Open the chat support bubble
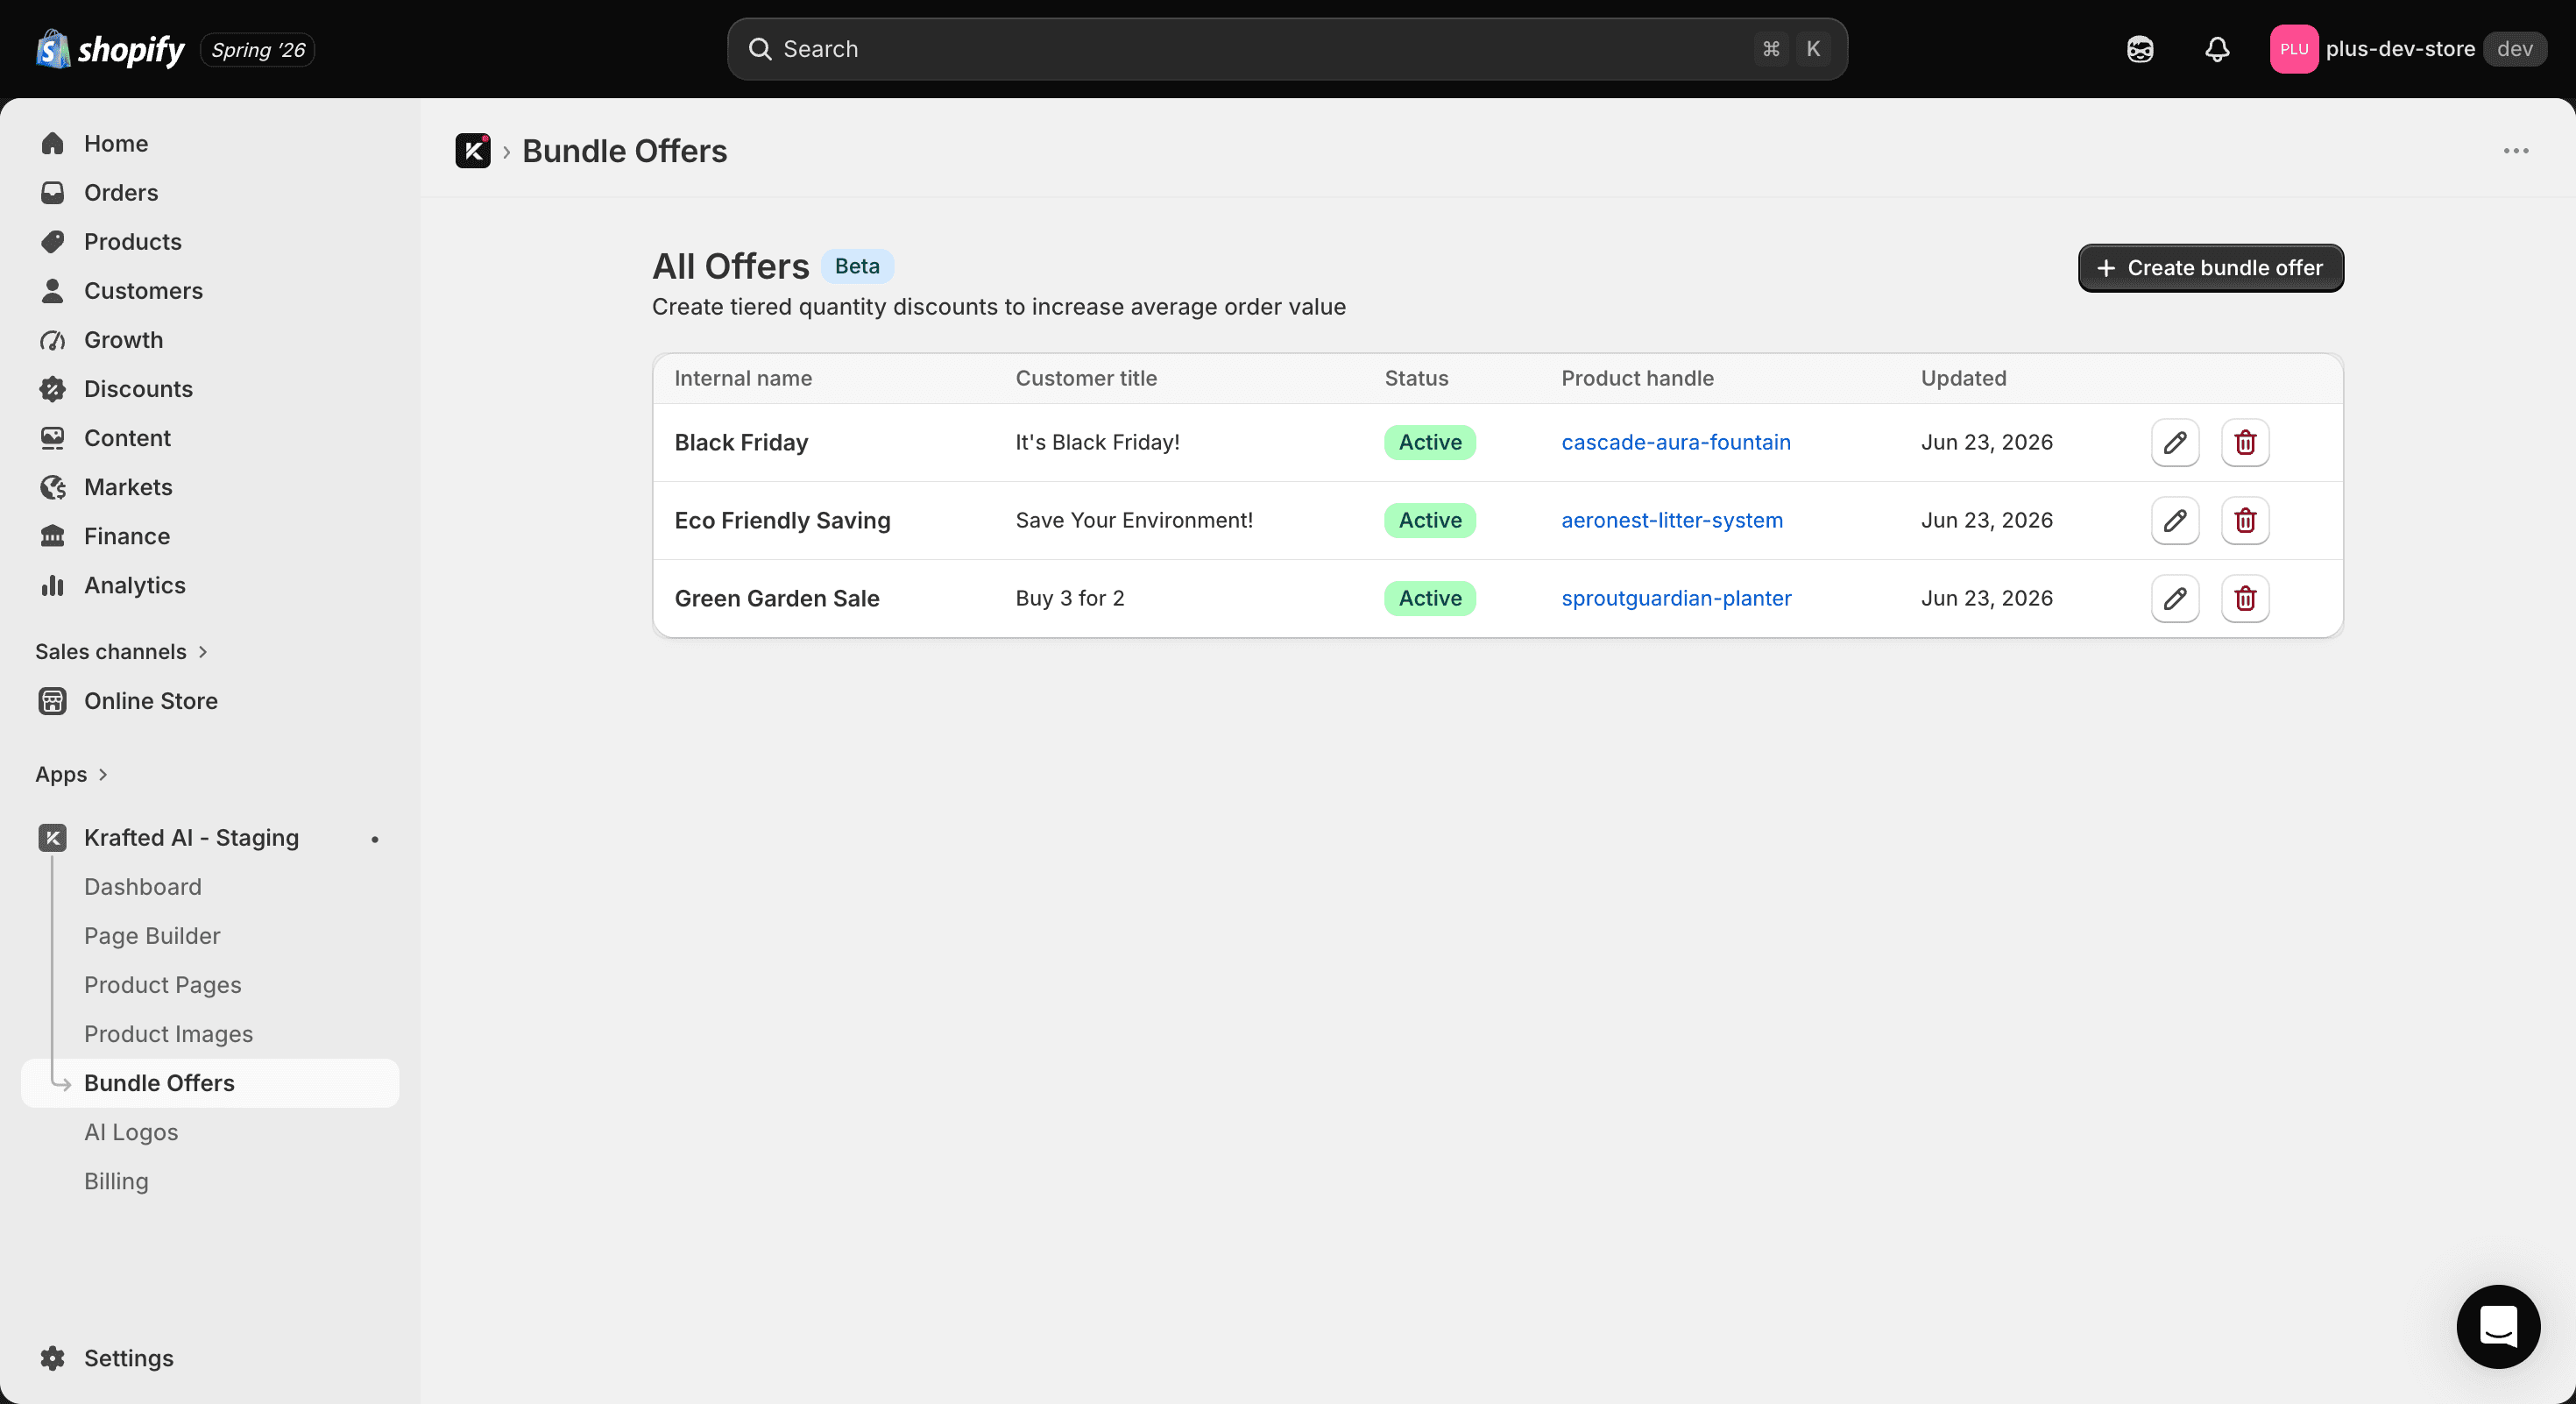This screenshot has height=1404, width=2576. click(x=2498, y=1326)
